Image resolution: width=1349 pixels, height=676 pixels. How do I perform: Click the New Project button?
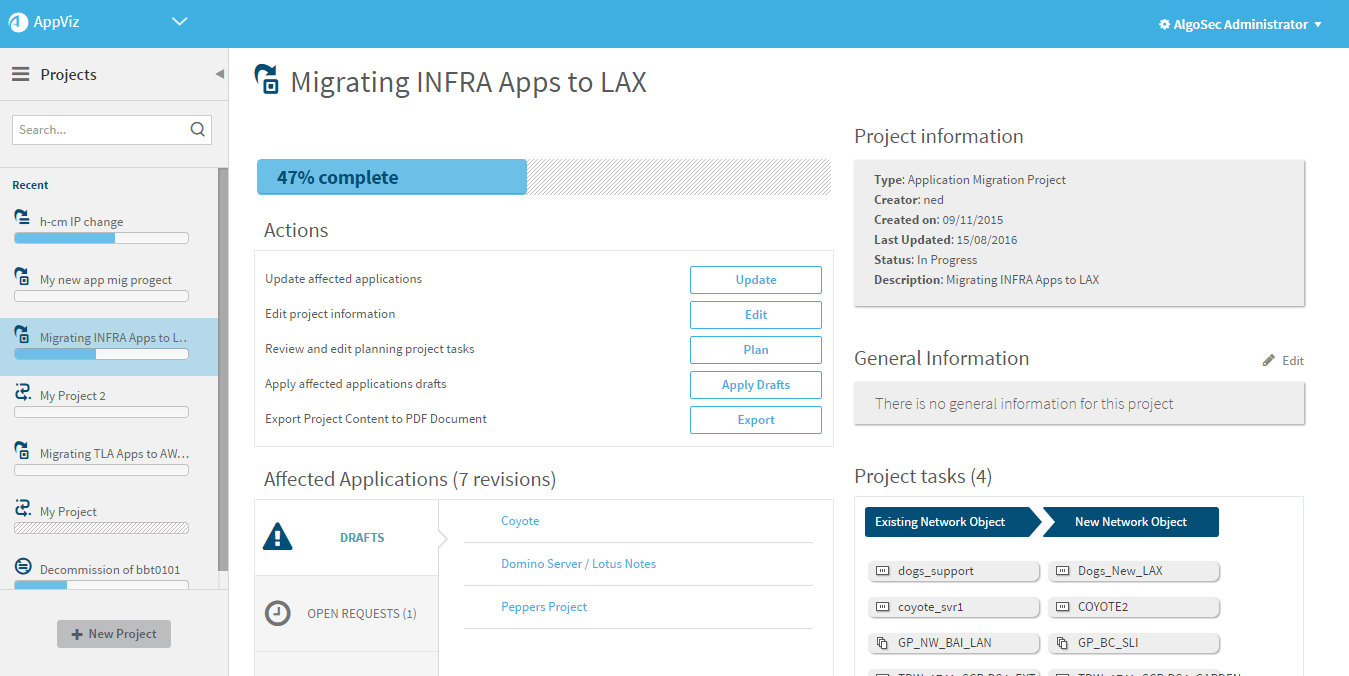pyautogui.click(x=114, y=634)
